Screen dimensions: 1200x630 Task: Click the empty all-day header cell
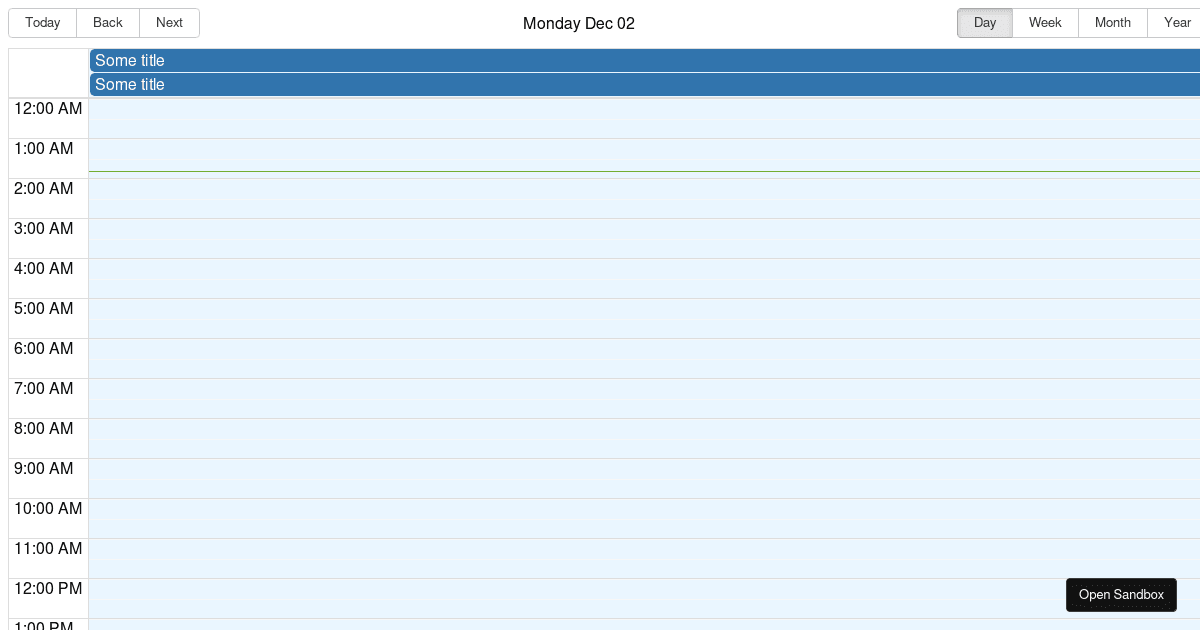[x=47, y=72]
